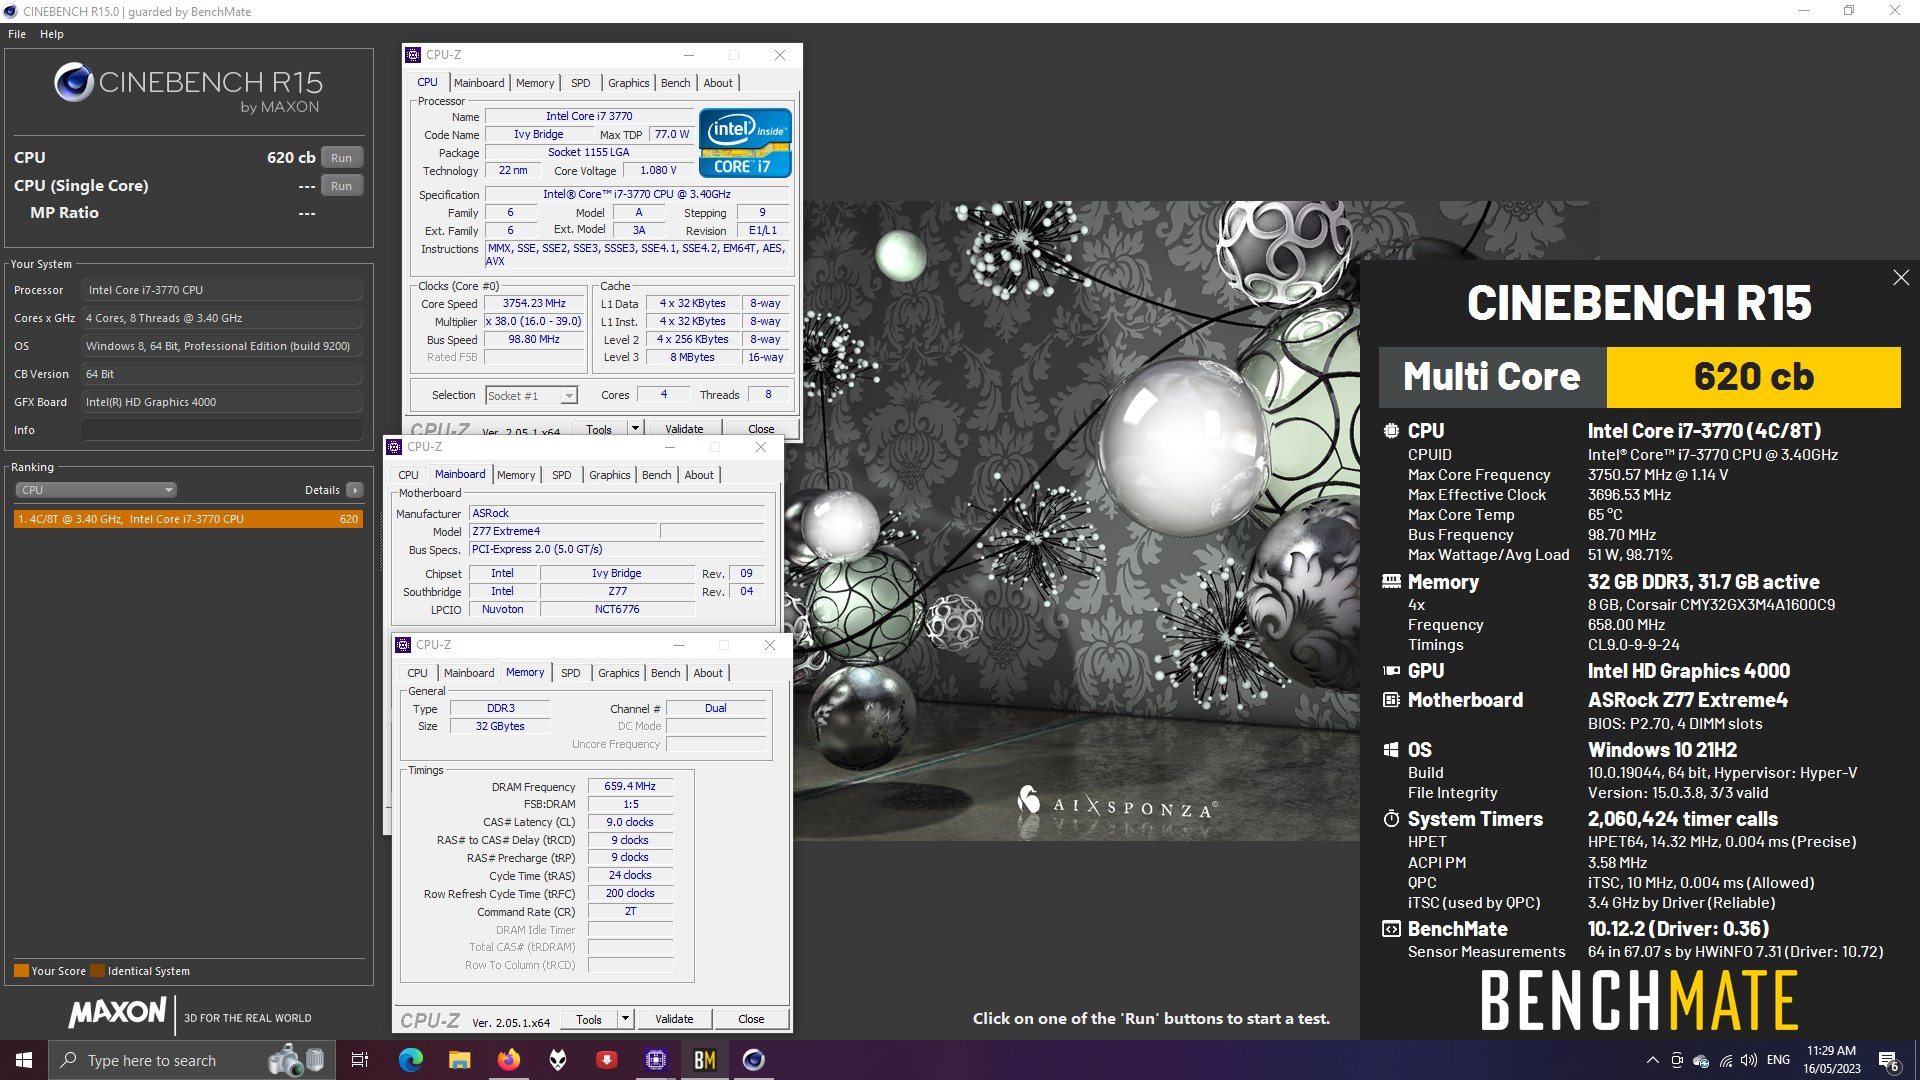Click Validate in bottom CPU-Z window

(x=674, y=1019)
